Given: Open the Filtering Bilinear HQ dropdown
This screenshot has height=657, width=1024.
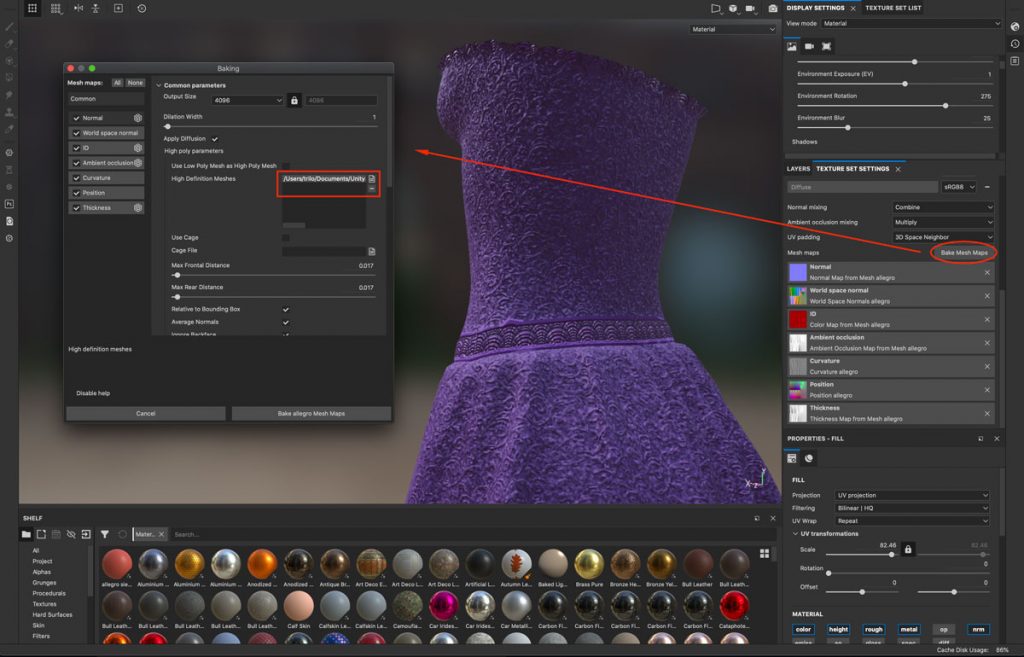Looking at the screenshot, I should [x=912, y=508].
